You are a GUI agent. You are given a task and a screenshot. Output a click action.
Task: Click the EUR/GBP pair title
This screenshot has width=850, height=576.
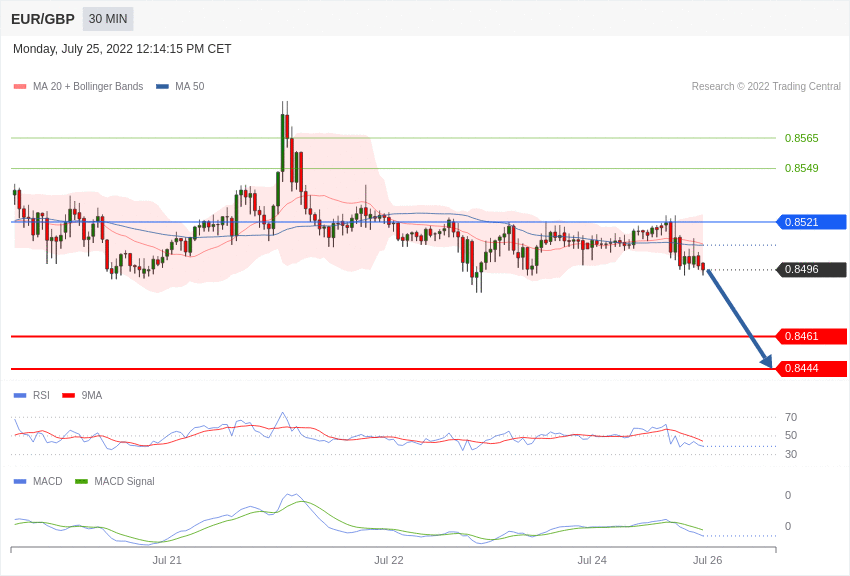(x=43, y=19)
